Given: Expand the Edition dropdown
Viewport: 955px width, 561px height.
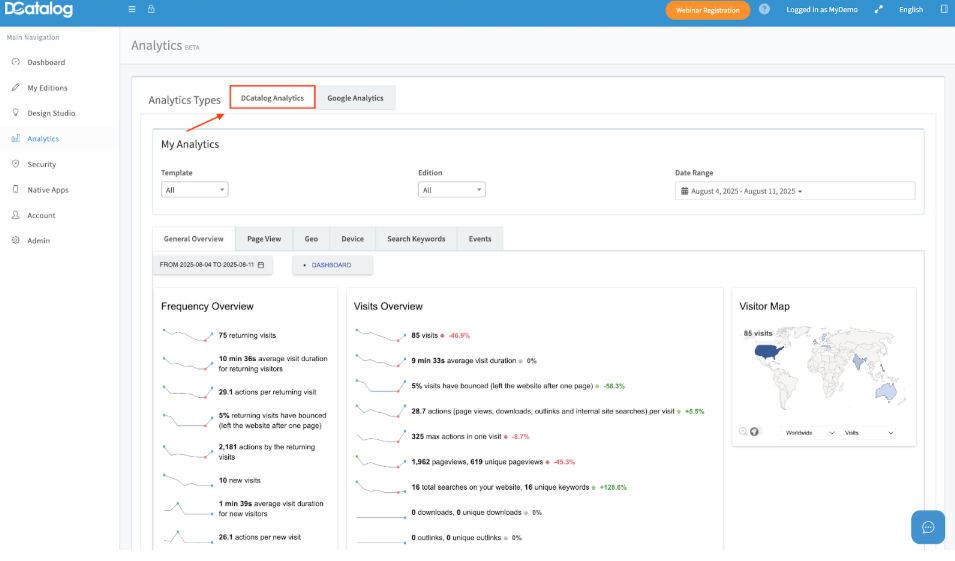Looking at the screenshot, I should (452, 190).
